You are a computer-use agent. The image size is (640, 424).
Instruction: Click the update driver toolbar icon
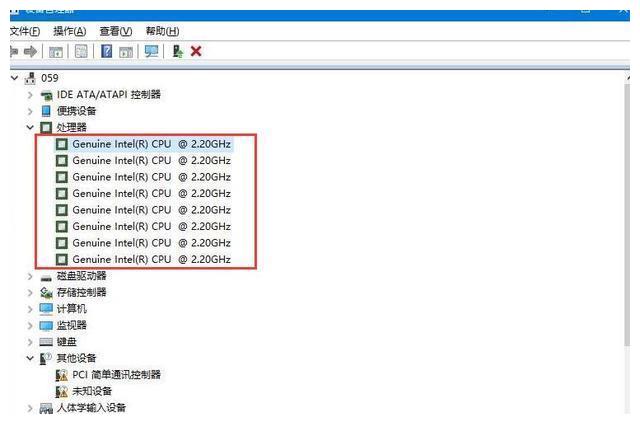coord(178,51)
